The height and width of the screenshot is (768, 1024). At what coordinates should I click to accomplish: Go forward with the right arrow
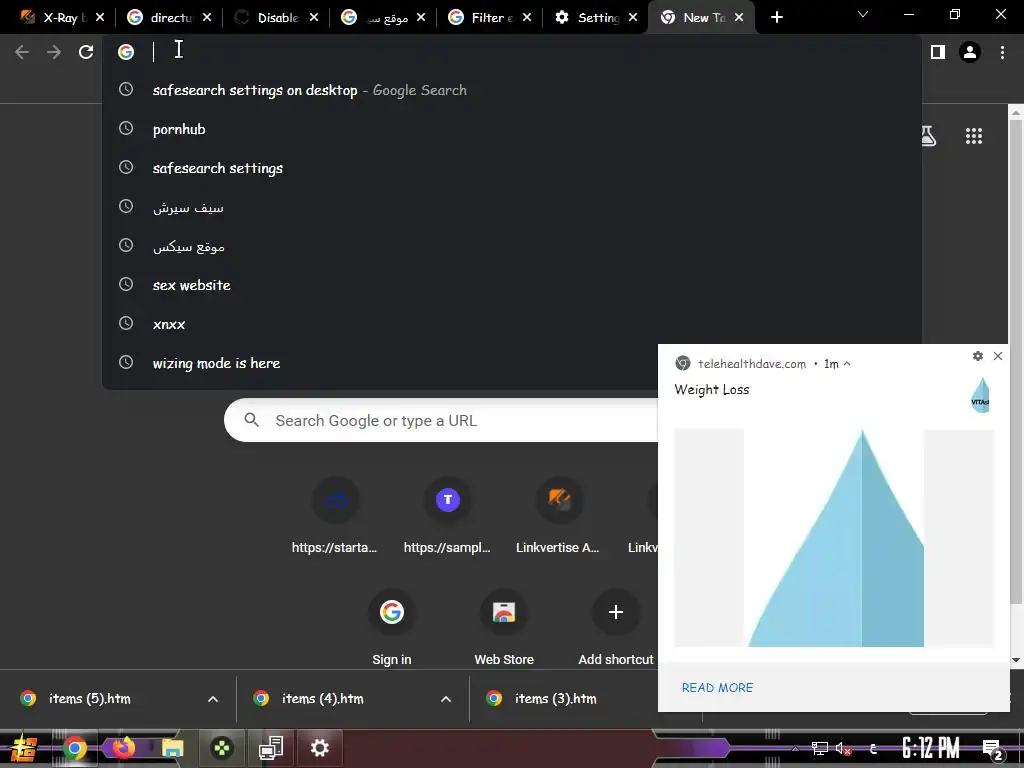tap(54, 52)
